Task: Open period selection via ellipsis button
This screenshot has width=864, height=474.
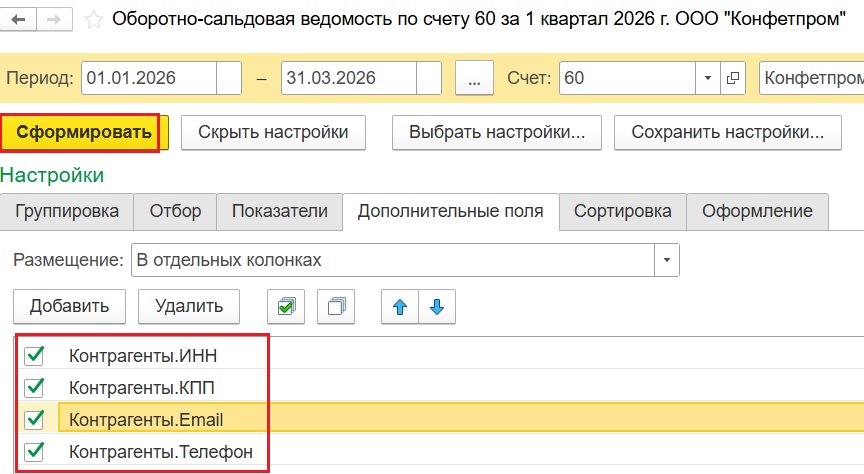Action: tap(474, 78)
